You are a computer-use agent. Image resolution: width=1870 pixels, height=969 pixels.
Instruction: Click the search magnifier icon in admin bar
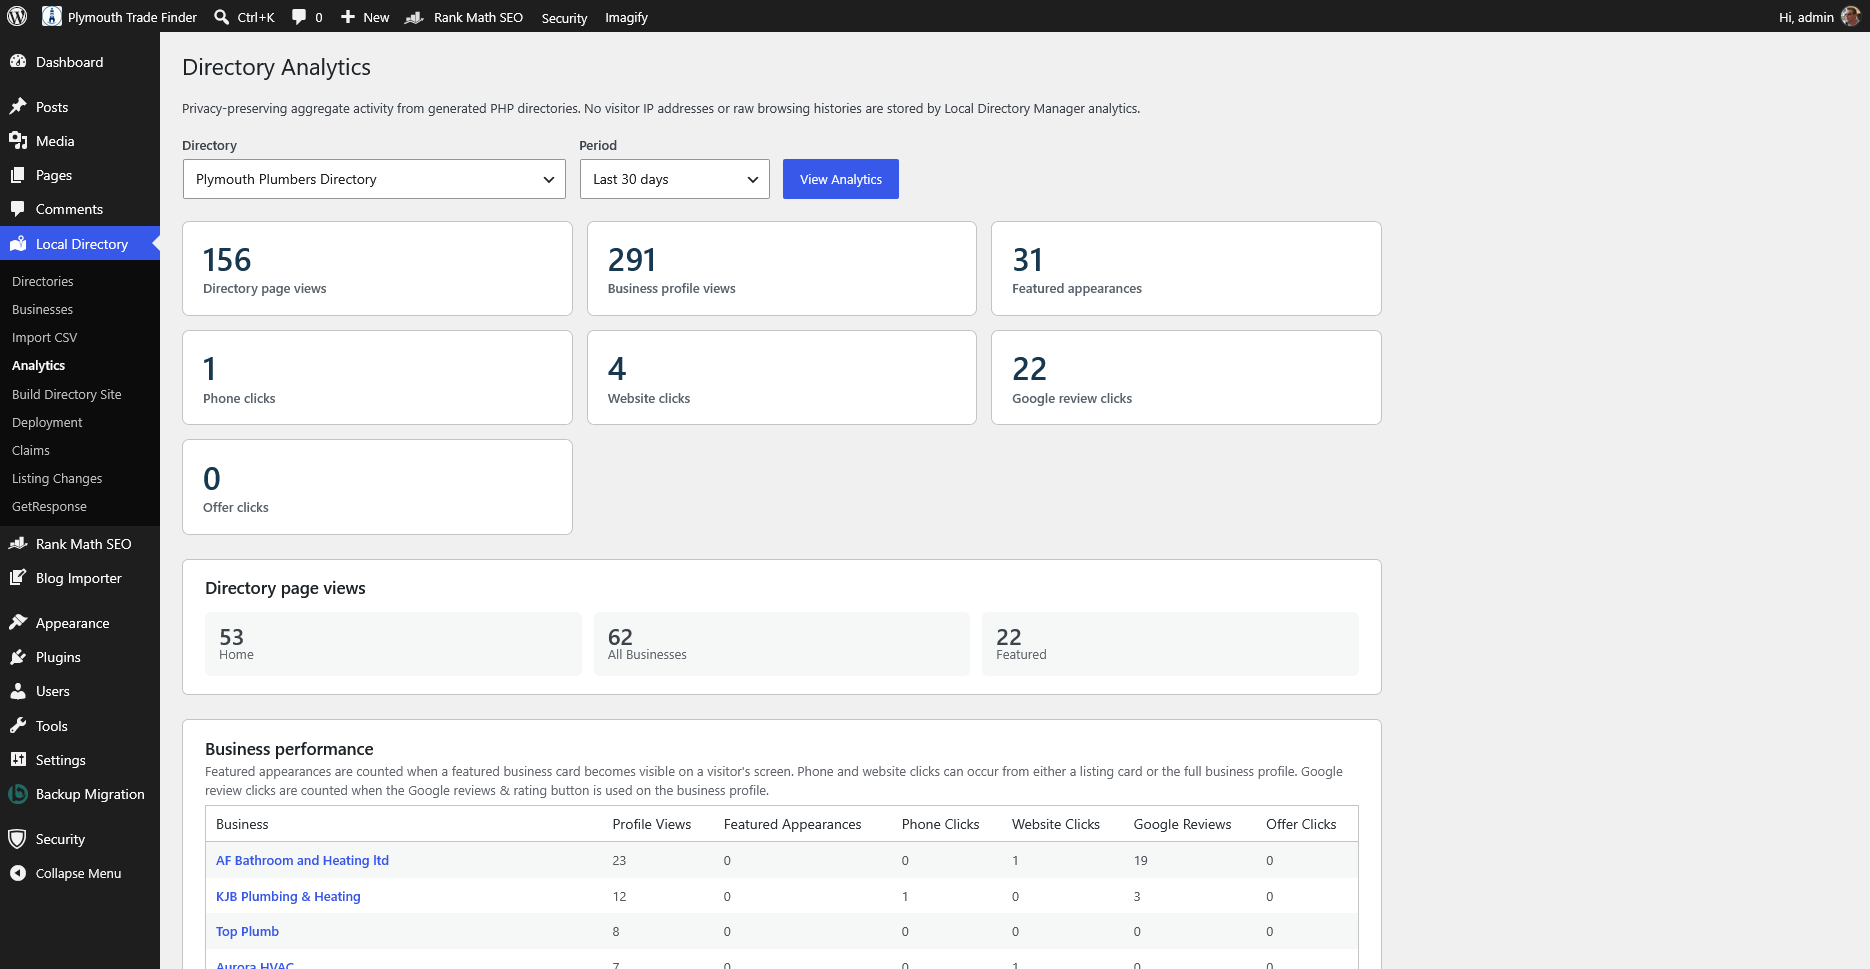pos(222,17)
